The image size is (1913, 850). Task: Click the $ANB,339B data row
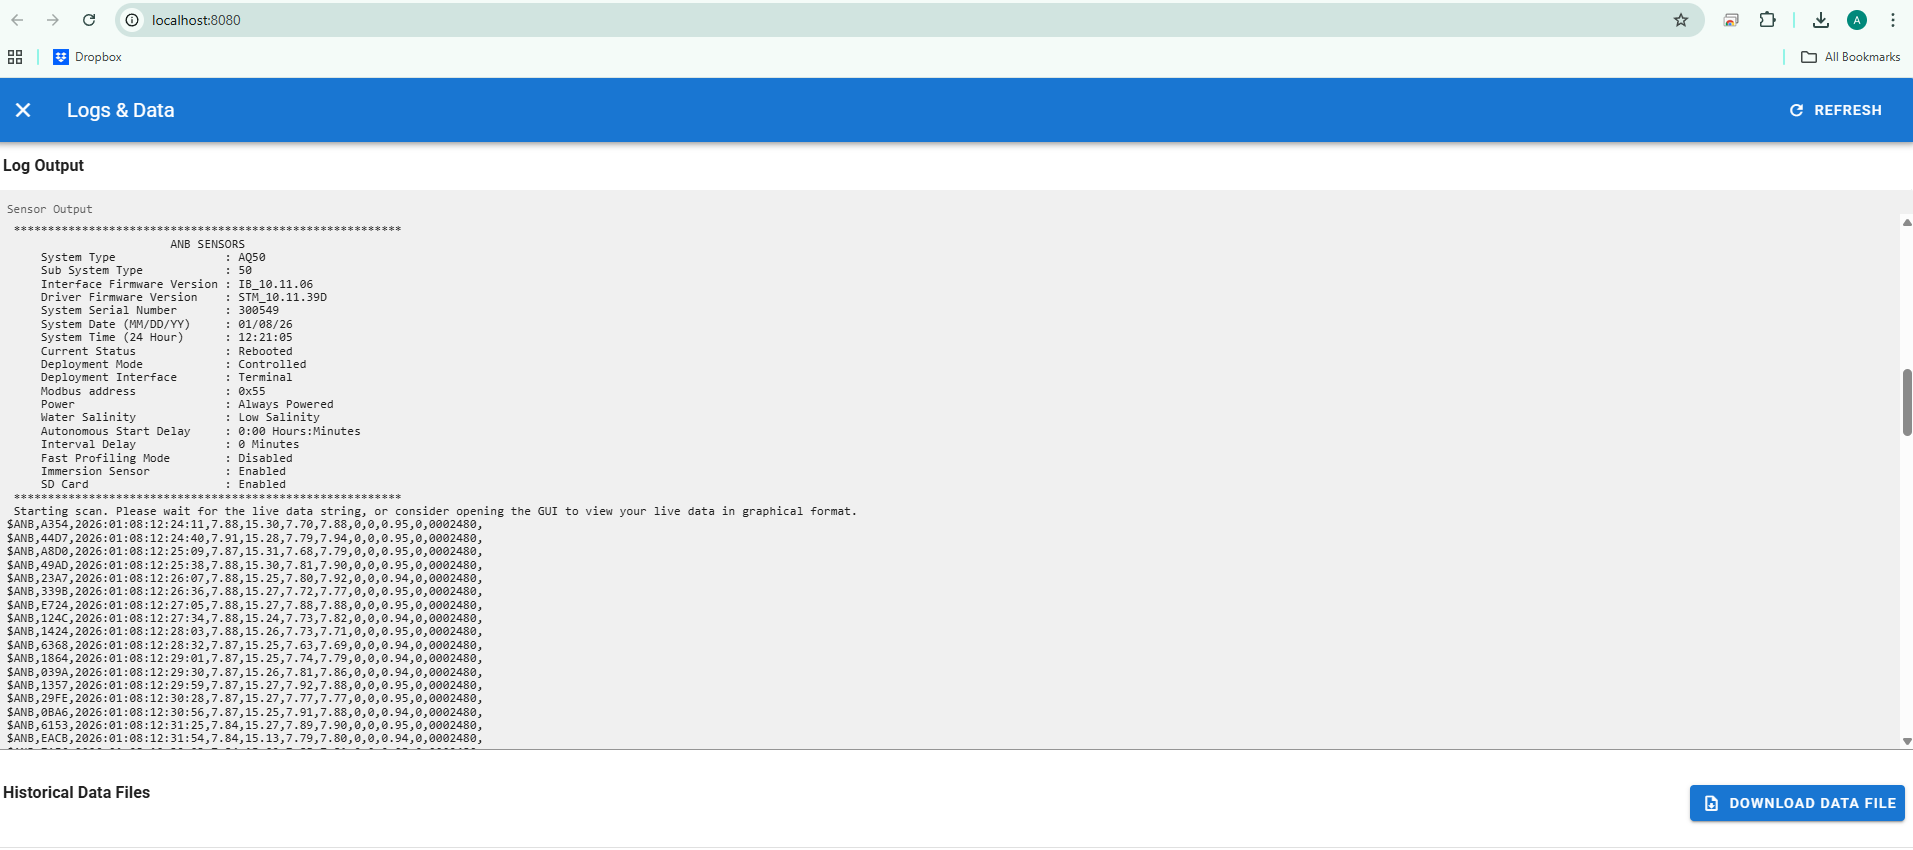pyautogui.click(x=245, y=591)
